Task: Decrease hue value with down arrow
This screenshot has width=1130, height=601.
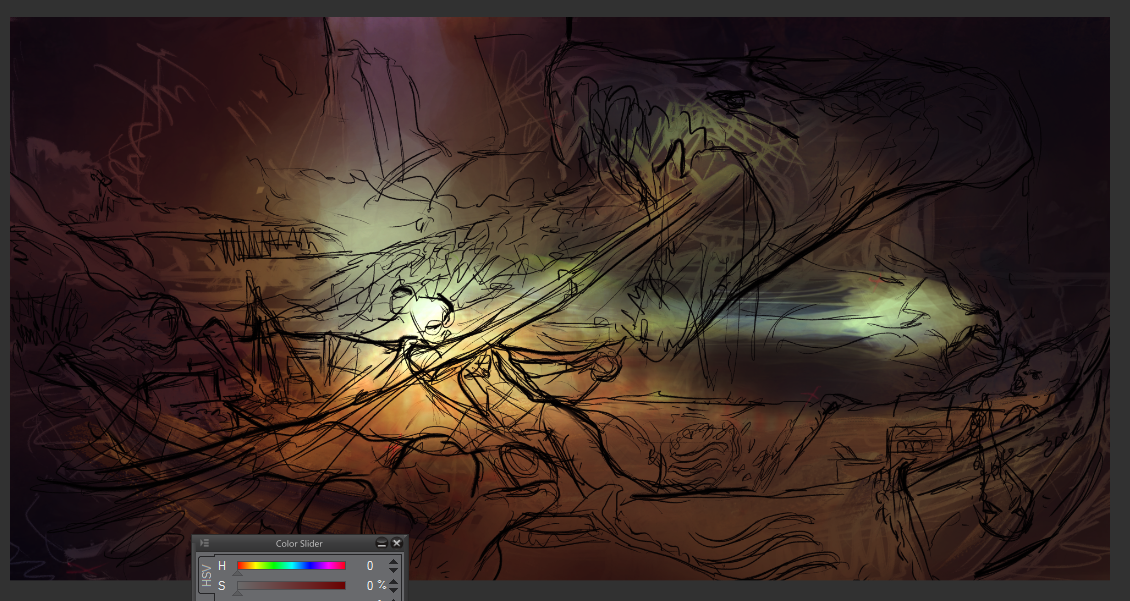Action: 393,570
